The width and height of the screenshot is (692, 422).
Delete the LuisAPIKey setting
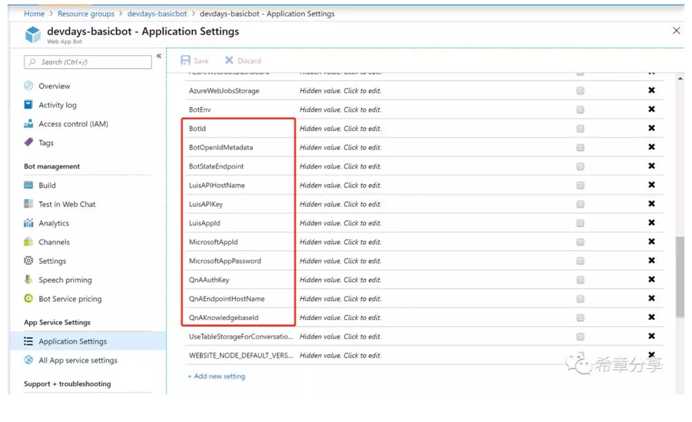click(651, 204)
